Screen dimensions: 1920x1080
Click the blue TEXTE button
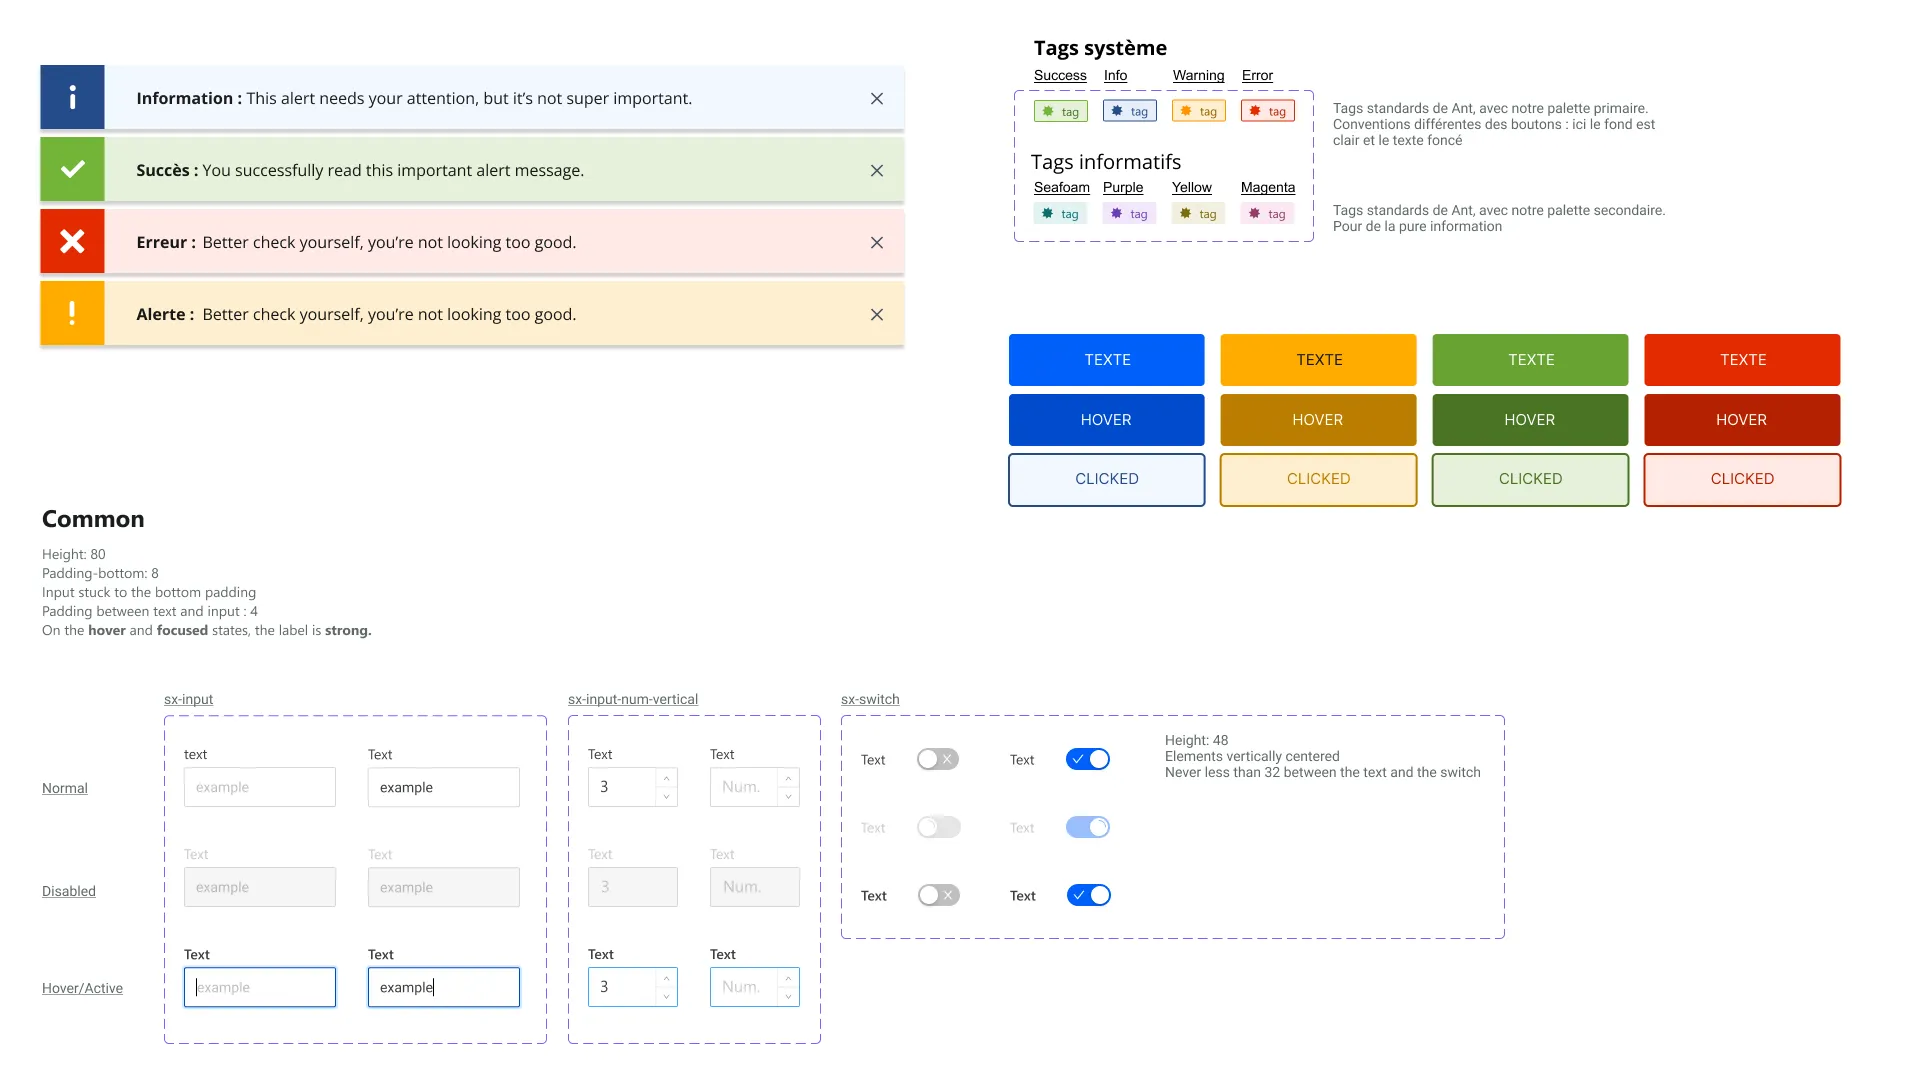click(x=1106, y=359)
